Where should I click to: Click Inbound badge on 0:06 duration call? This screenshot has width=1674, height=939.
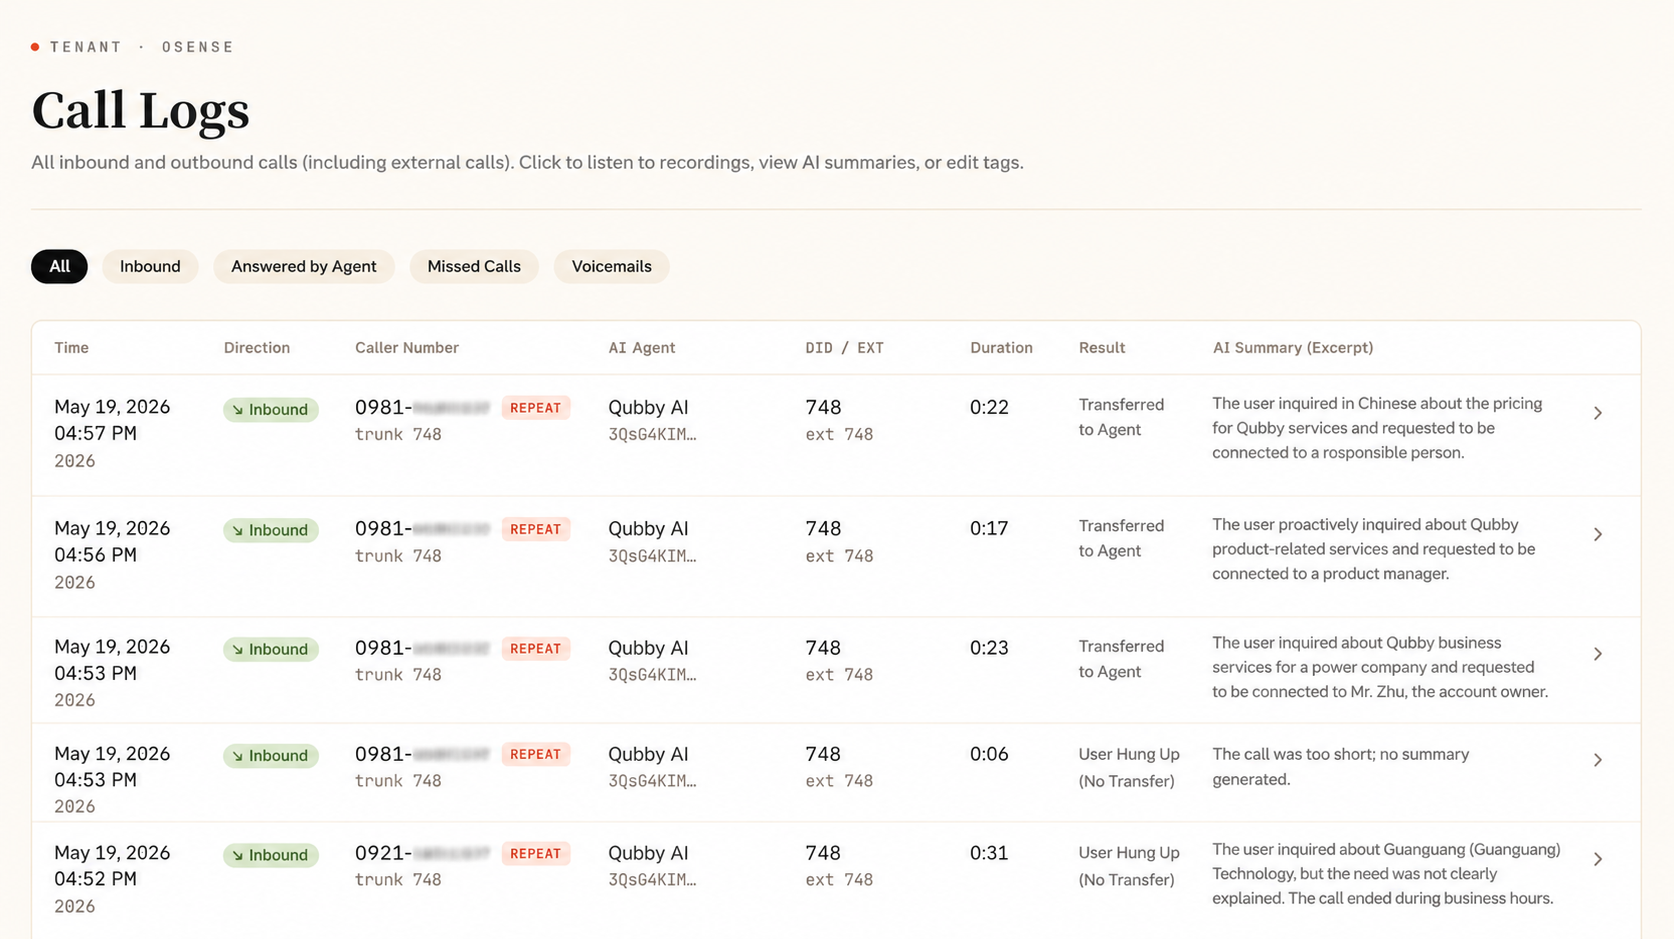point(271,755)
